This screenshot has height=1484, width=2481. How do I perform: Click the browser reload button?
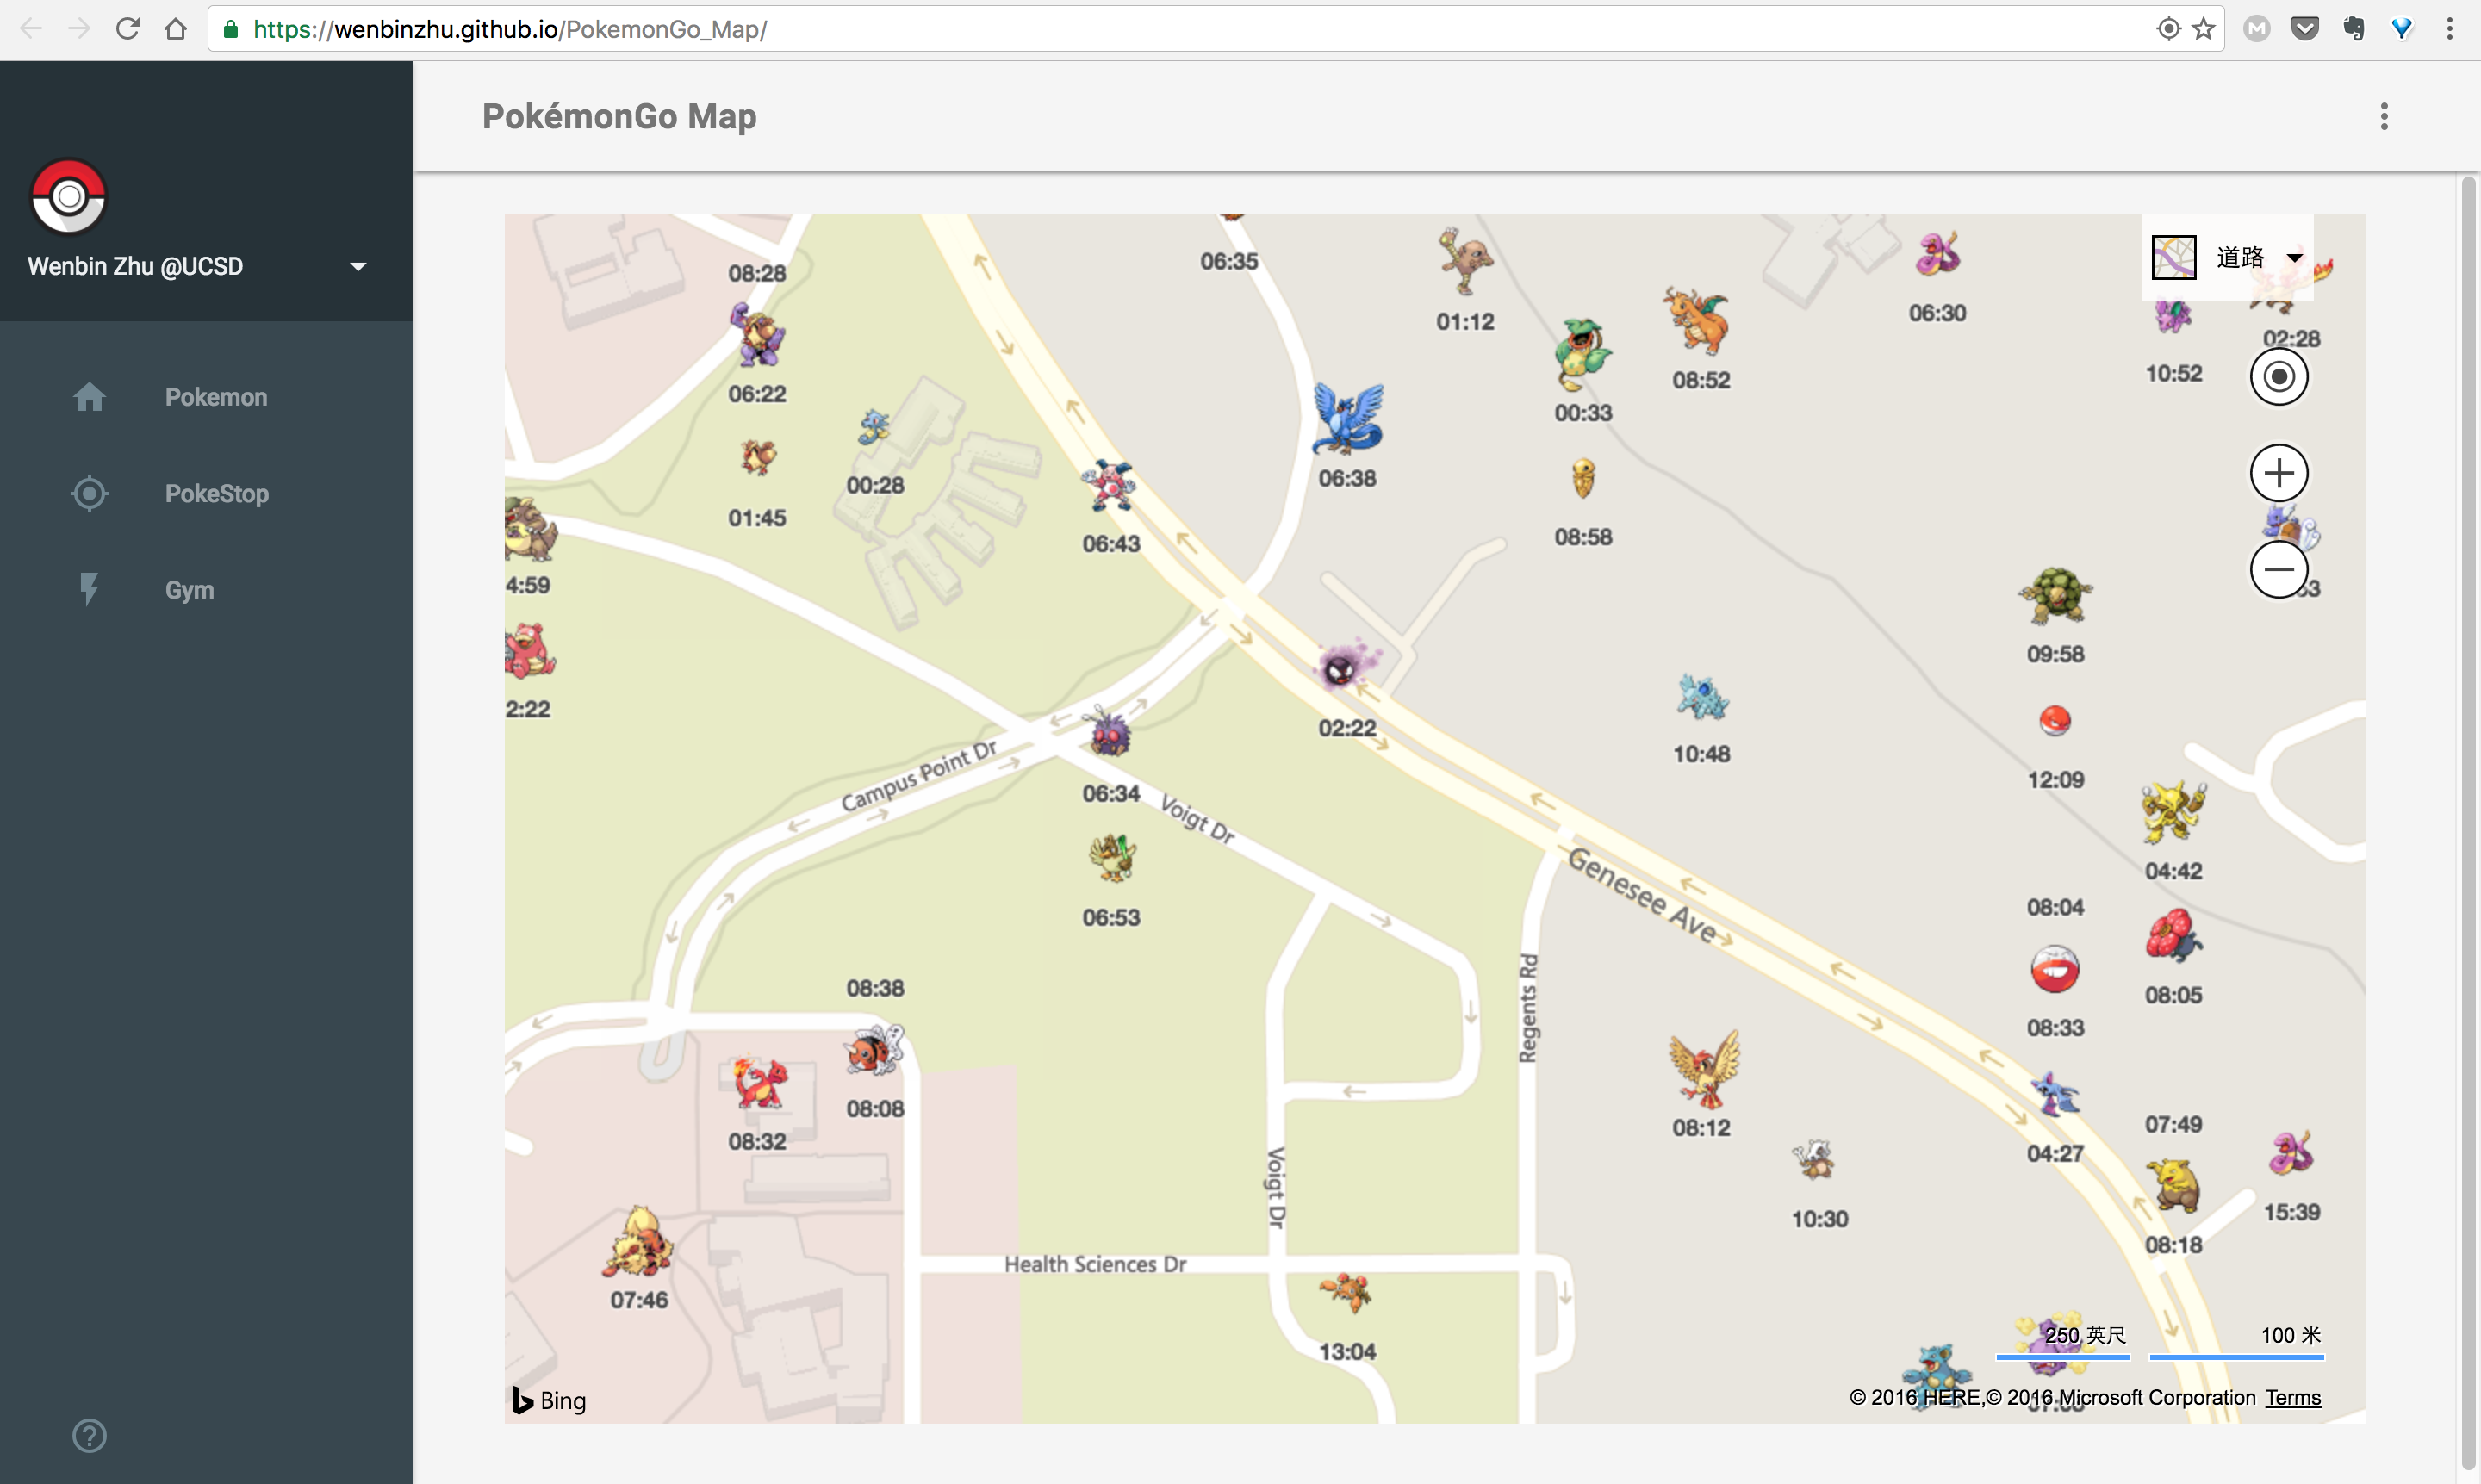pos(127,29)
